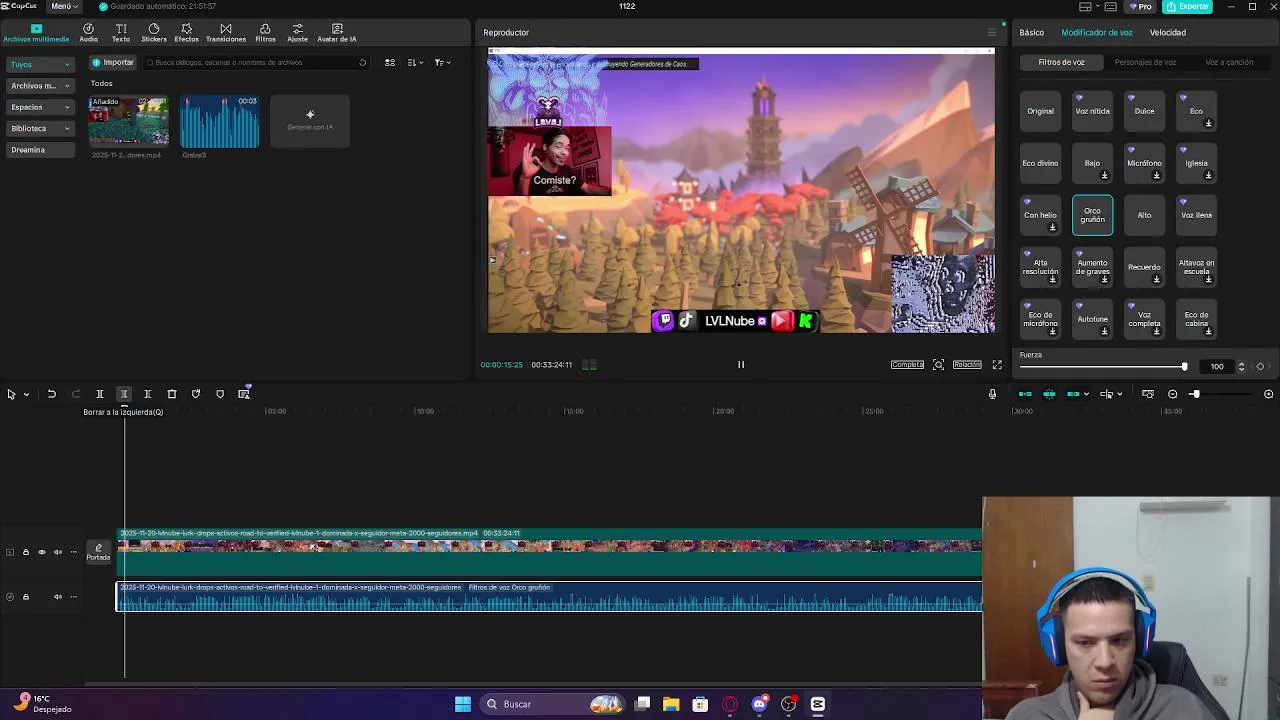The image size is (1280, 720).
Task: Click the Portada cover edit button
Action: pyautogui.click(x=98, y=551)
